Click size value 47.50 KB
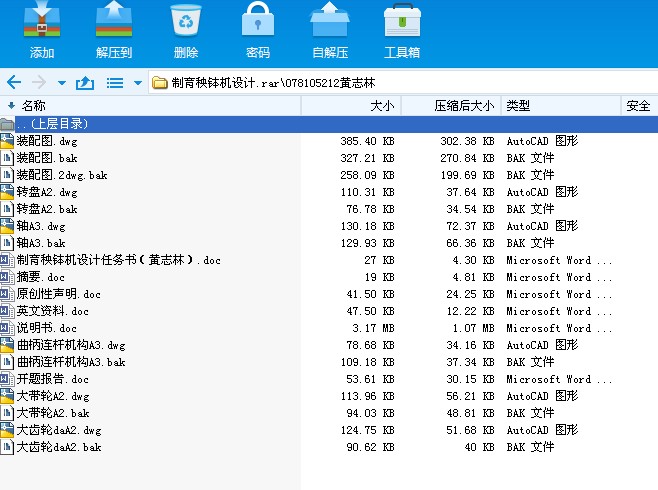This screenshot has height=490, width=658. (x=370, y=311)
